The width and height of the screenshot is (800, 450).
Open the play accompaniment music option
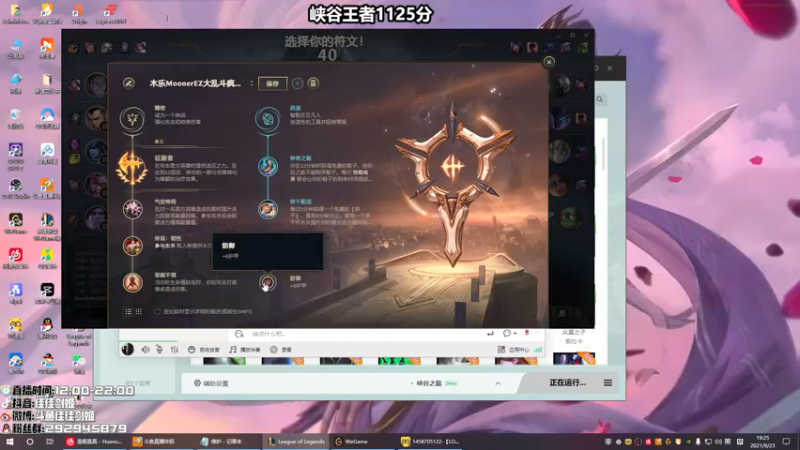[244, 349]
